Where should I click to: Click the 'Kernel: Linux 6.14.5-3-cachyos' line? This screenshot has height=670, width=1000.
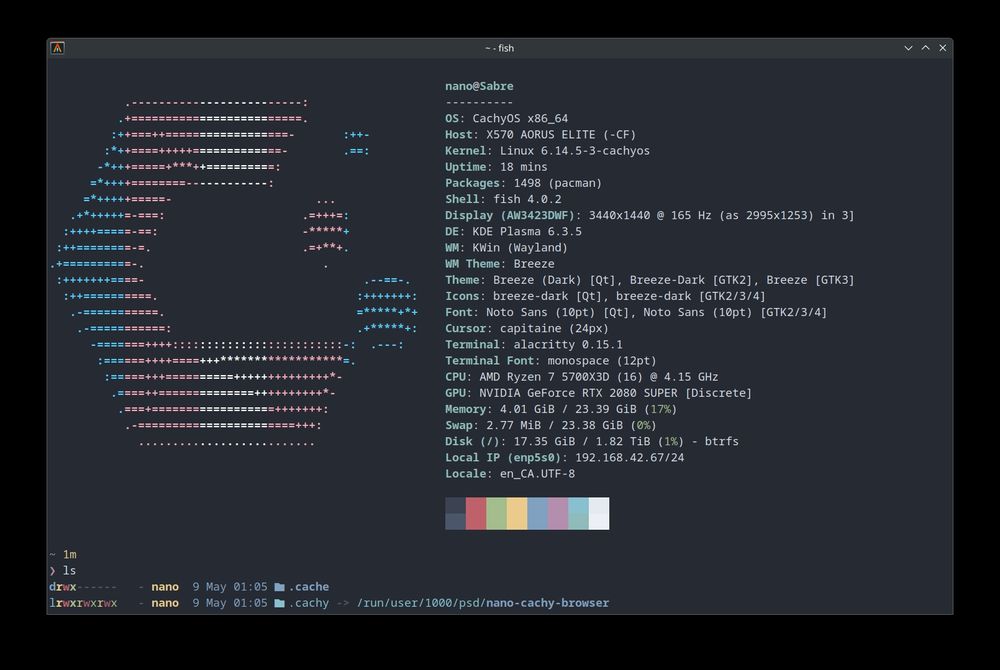(547, 151)
